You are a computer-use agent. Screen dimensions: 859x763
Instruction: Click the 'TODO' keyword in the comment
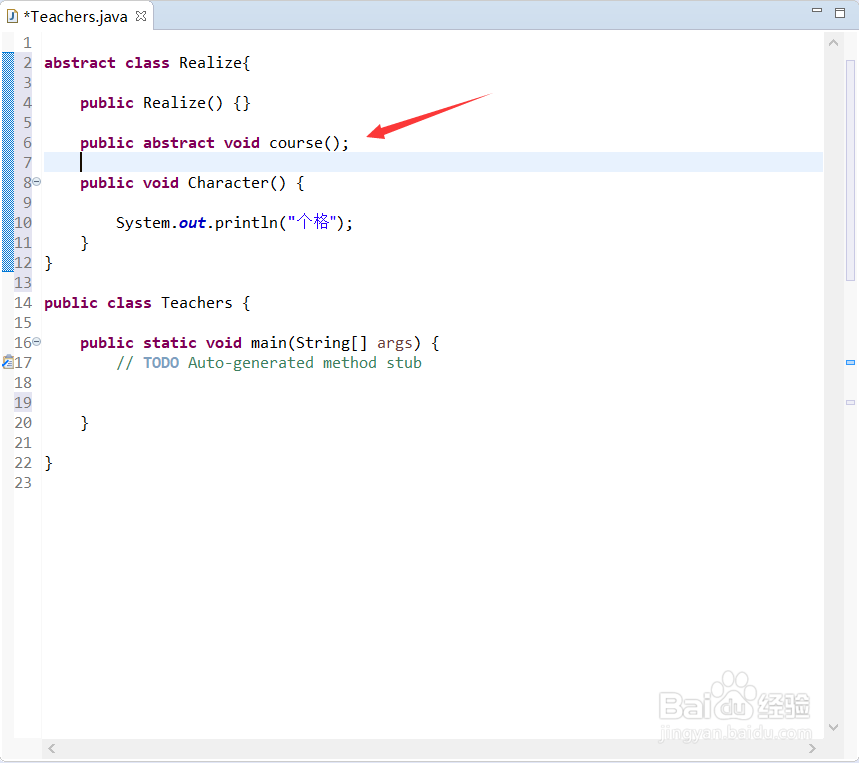pos(161,363)
